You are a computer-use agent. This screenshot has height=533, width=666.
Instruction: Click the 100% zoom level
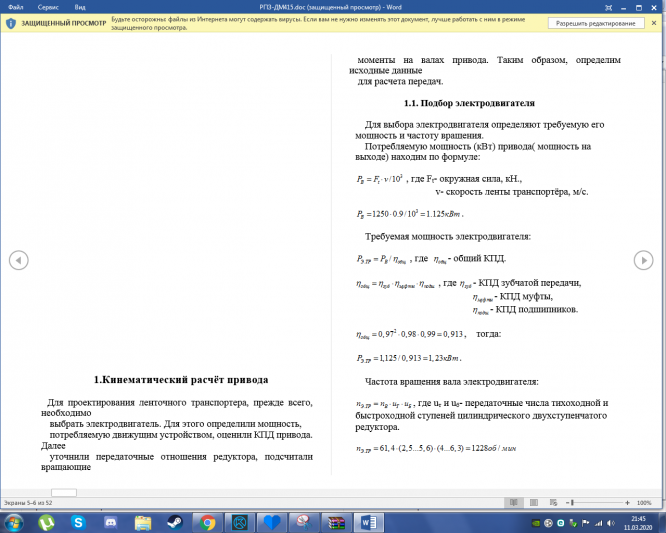pyautogui.click(x=644, y=502)
